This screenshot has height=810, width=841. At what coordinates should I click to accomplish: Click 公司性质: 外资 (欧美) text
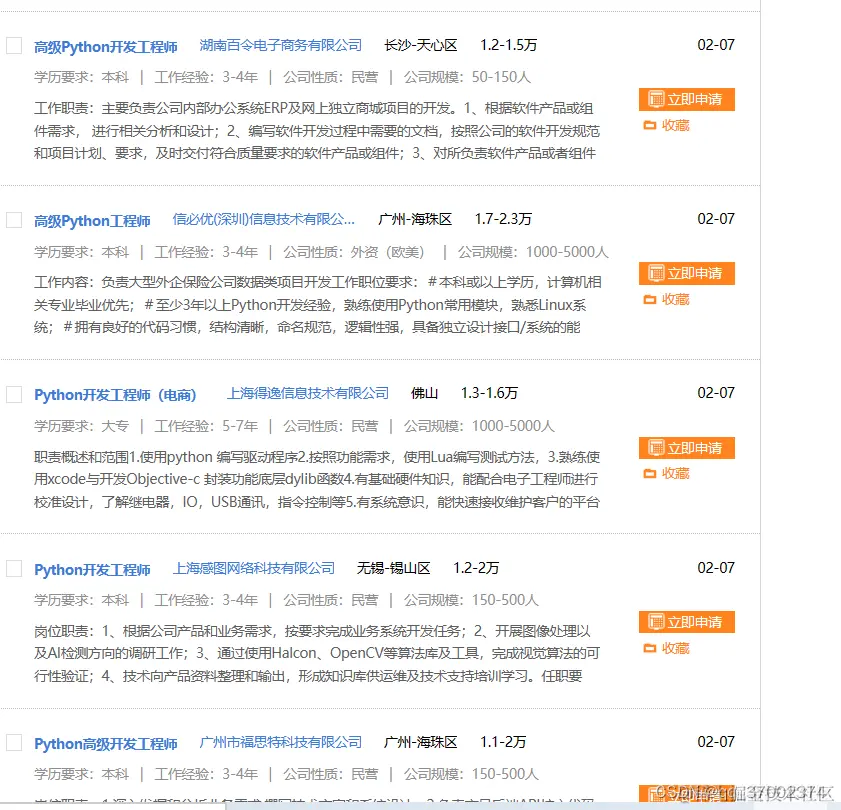[x=354, y=252]
